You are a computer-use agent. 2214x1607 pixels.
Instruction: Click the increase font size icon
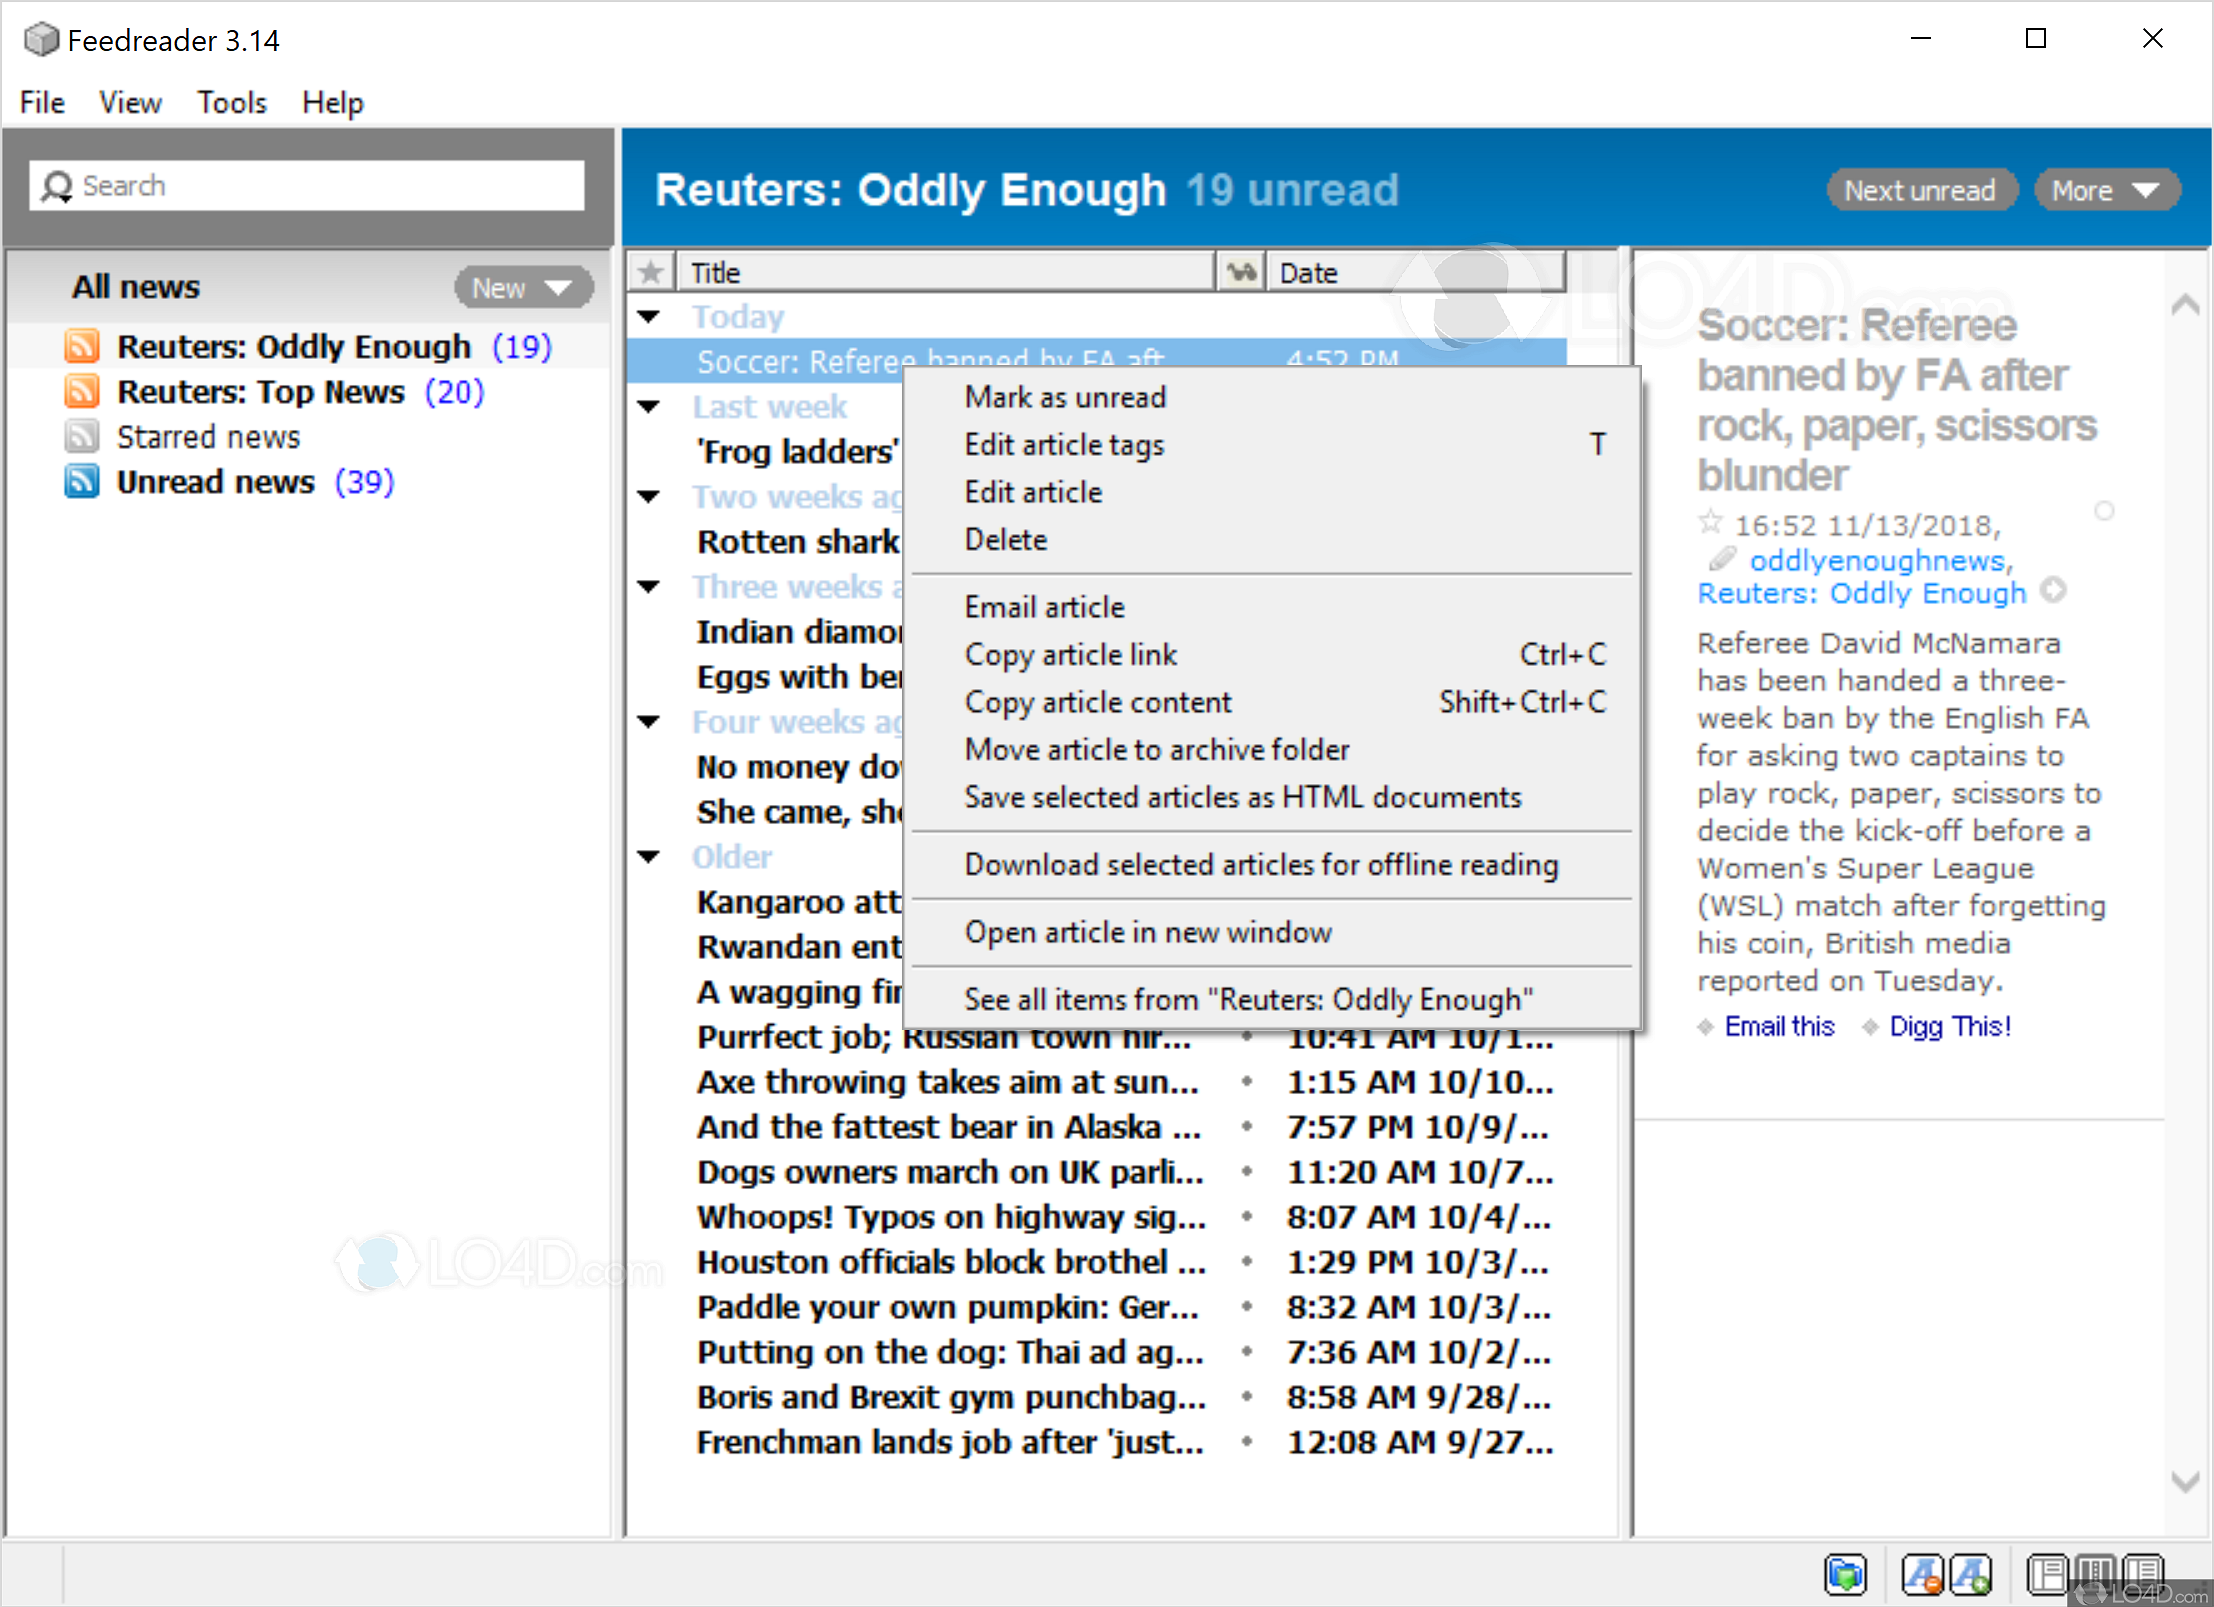1971,1575
